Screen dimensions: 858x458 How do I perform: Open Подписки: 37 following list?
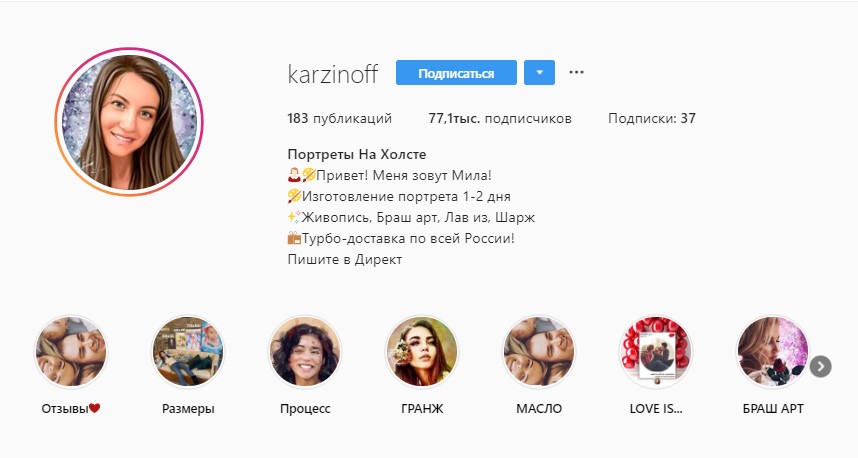tap(652, 118)
